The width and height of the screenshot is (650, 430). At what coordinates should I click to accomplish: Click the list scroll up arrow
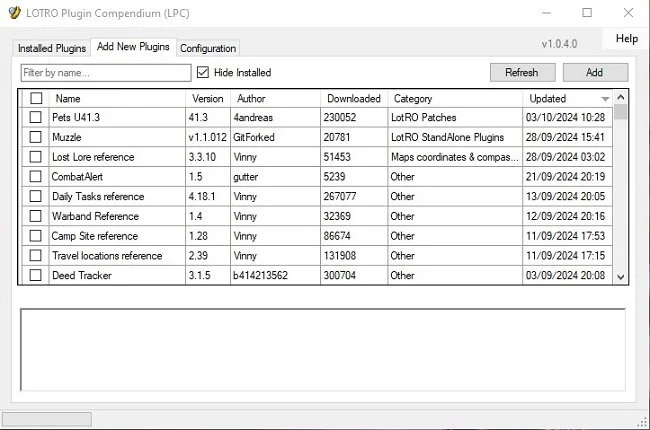[x=621, y=97]
